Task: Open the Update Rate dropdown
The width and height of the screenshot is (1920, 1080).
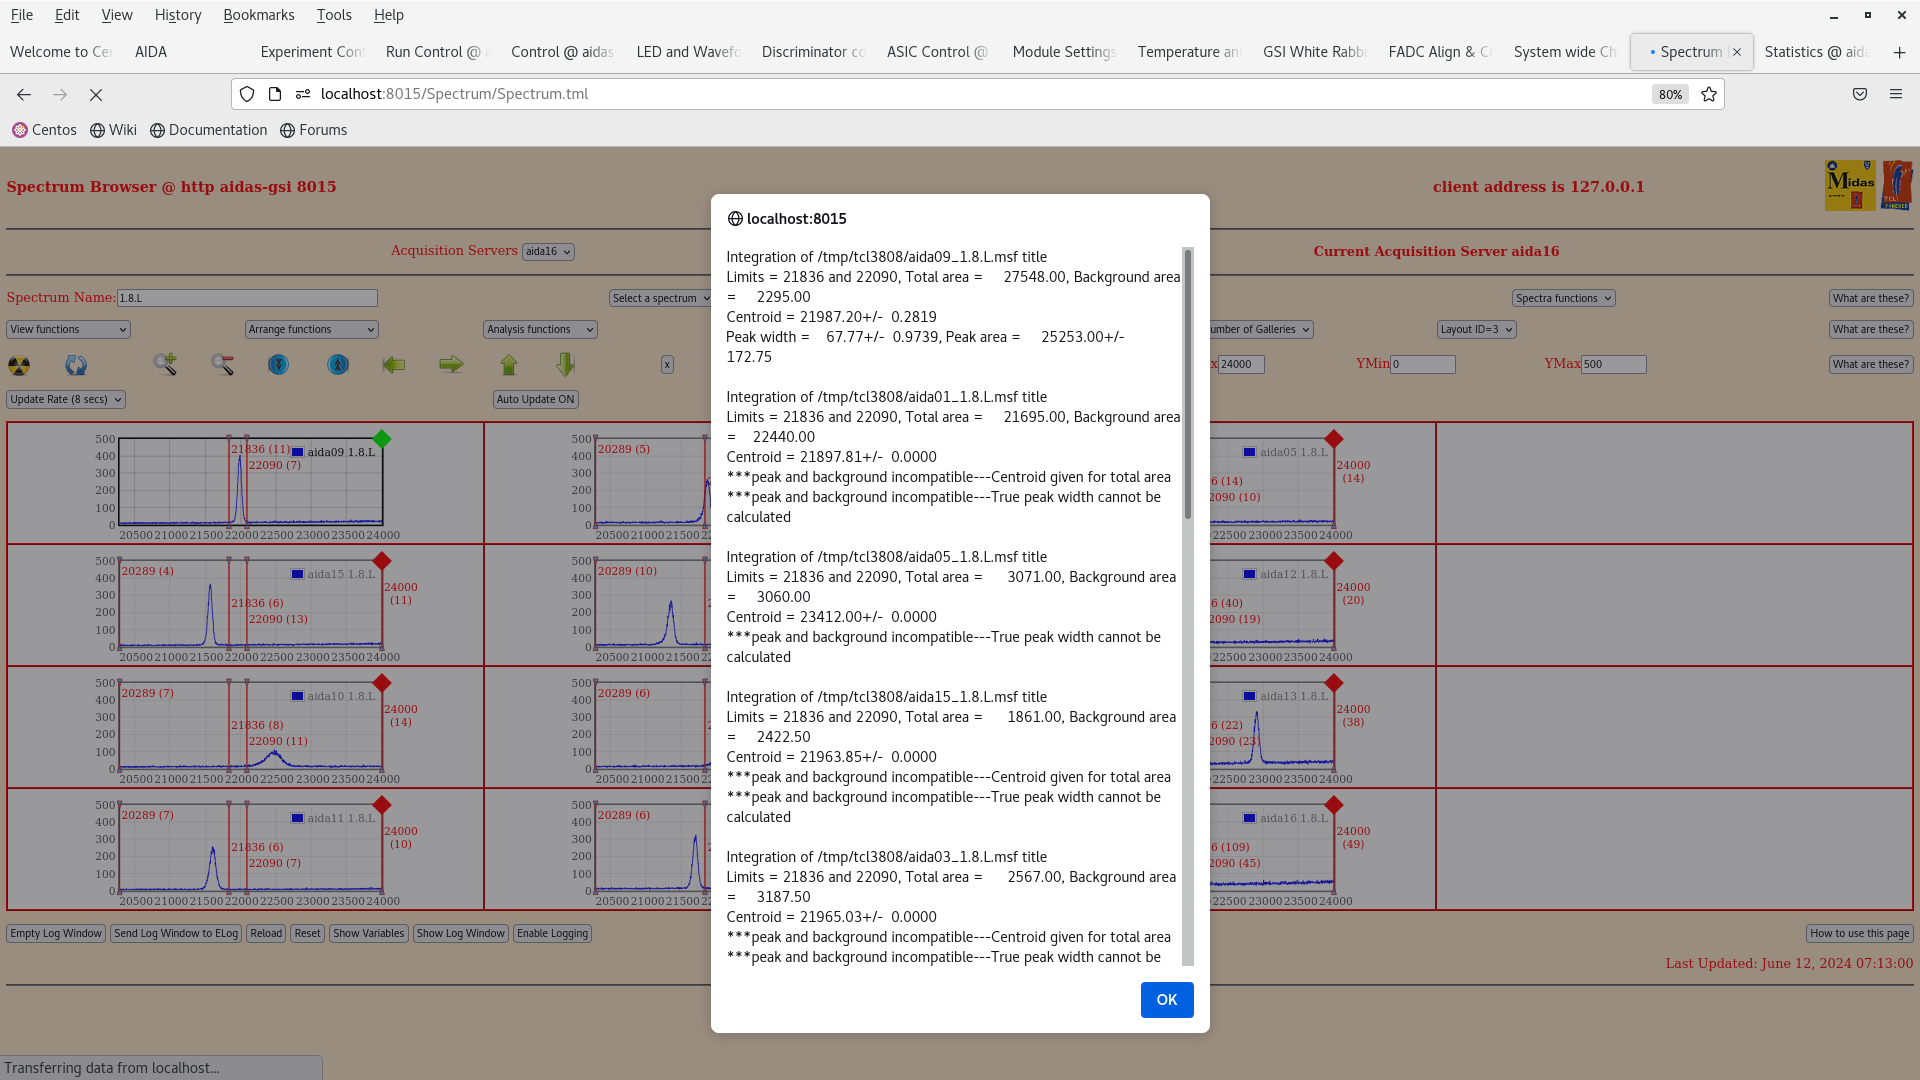Action: [66, 399]
